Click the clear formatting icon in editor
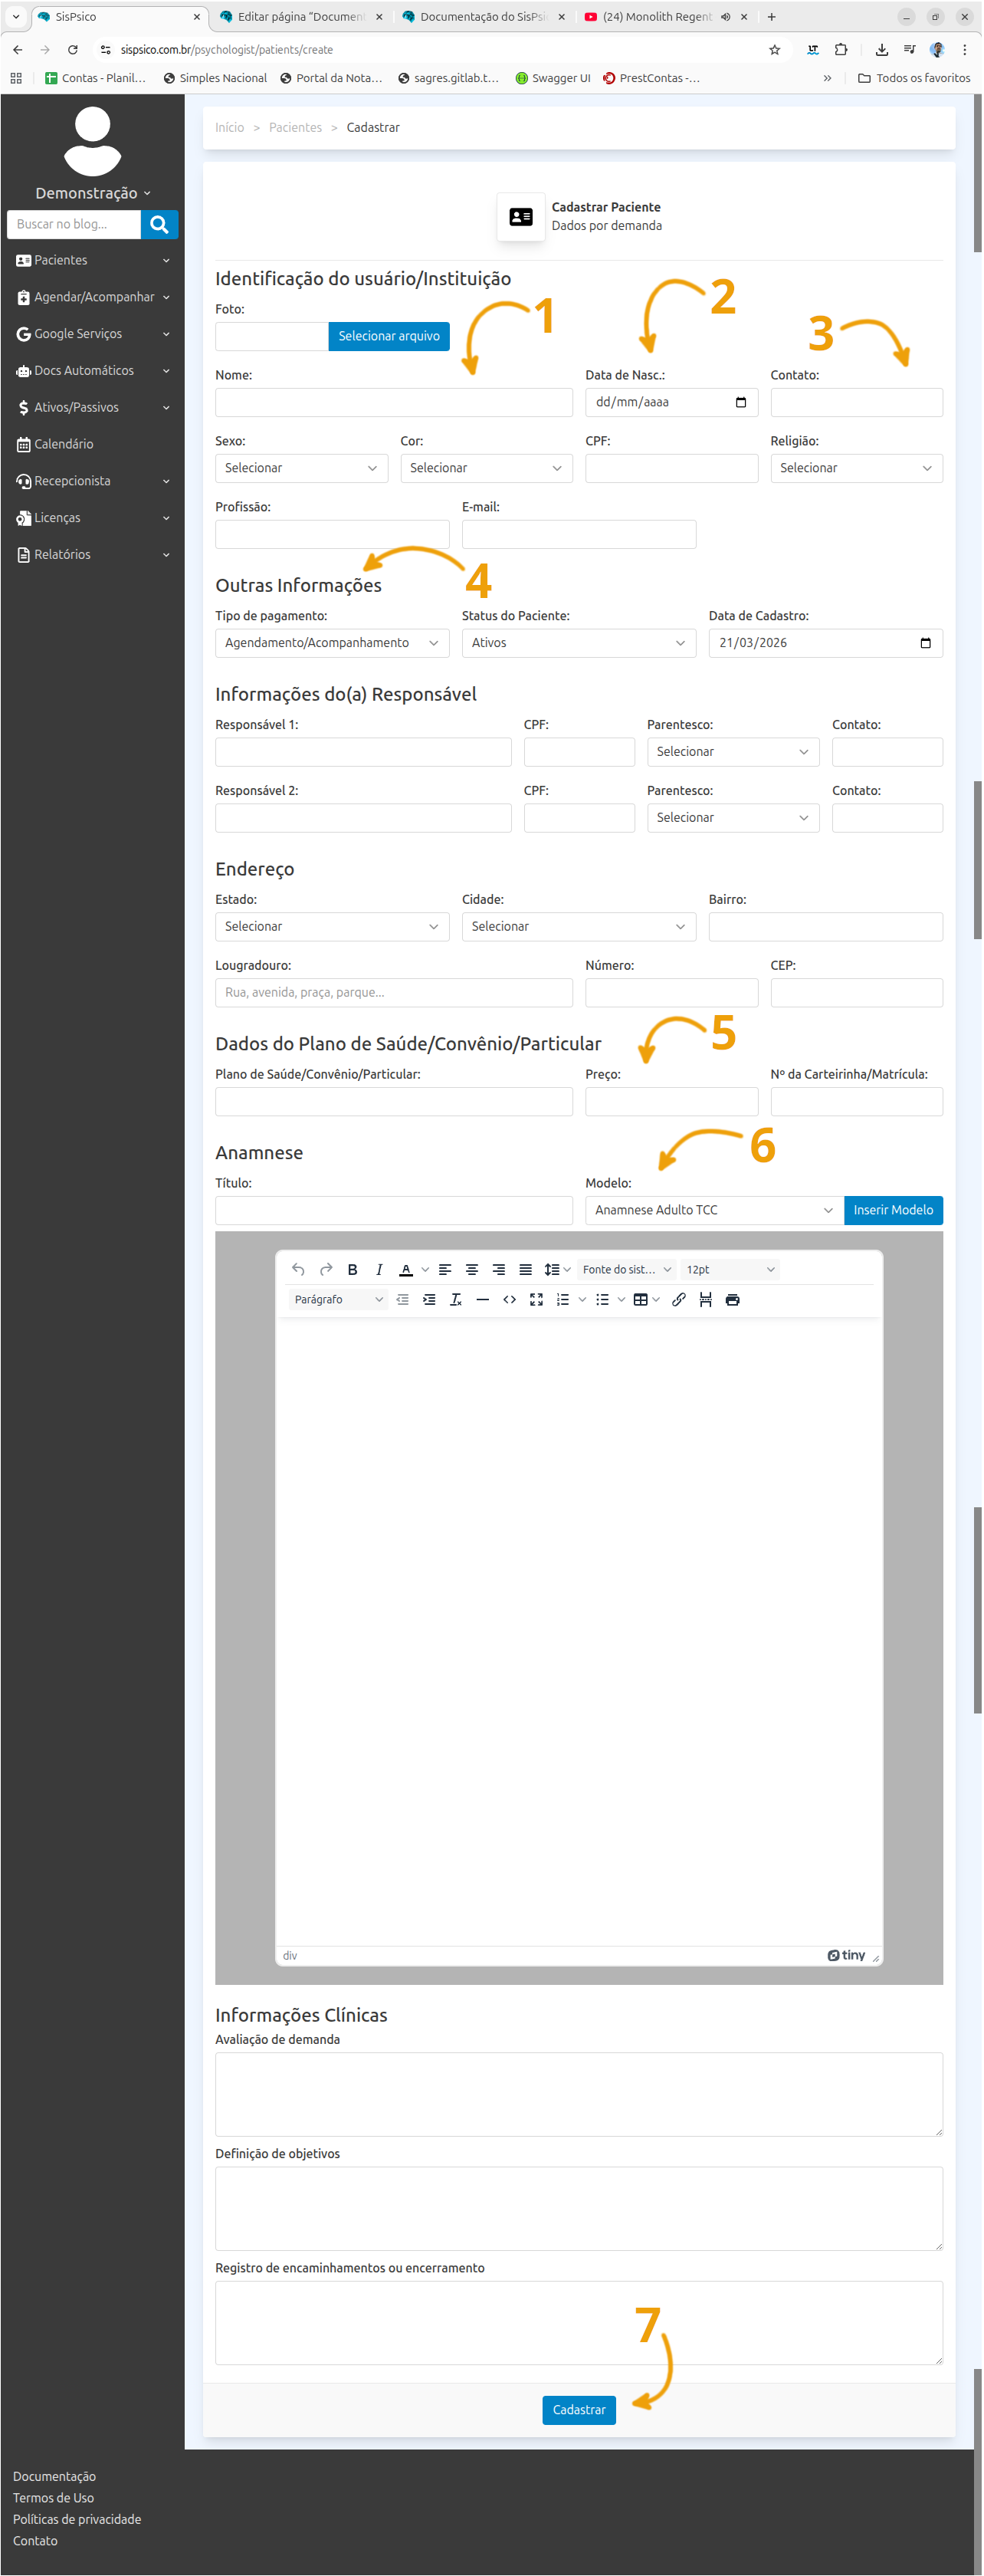Screen dimensions: 984x2576 (456, 1299)
